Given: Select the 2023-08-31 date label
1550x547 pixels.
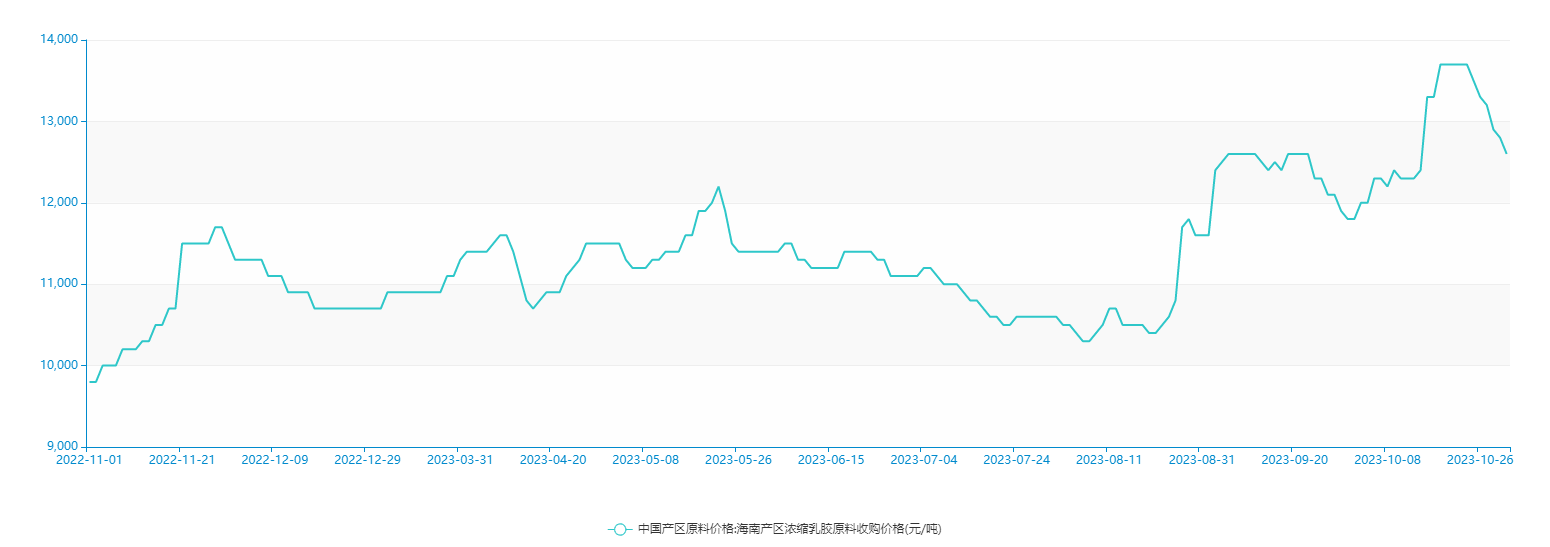Looking at the screenshot, I should coord(1201,460).
